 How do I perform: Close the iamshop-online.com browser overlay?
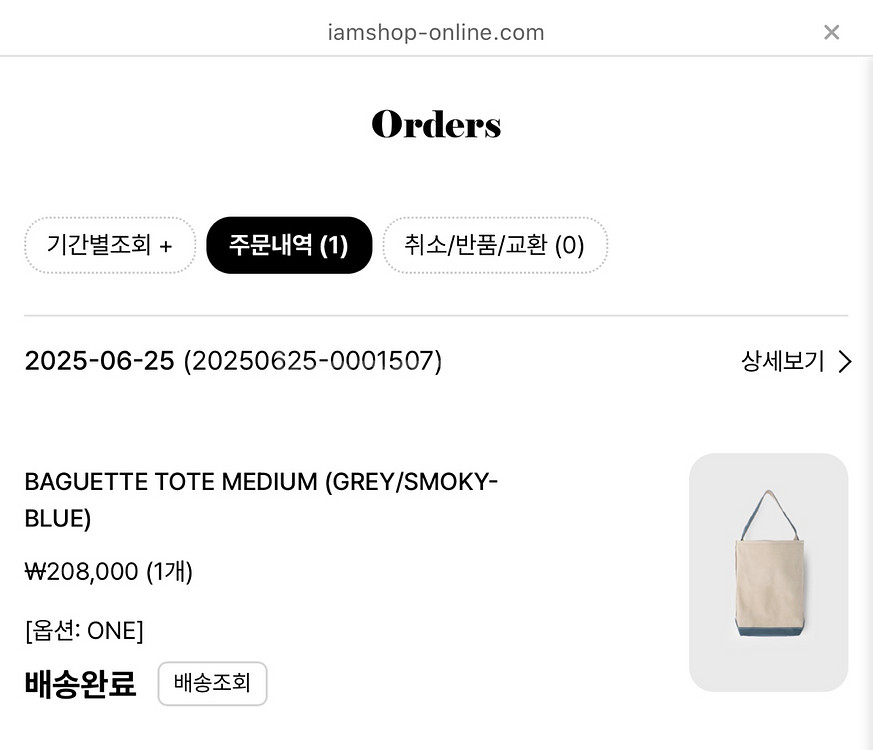831,32
